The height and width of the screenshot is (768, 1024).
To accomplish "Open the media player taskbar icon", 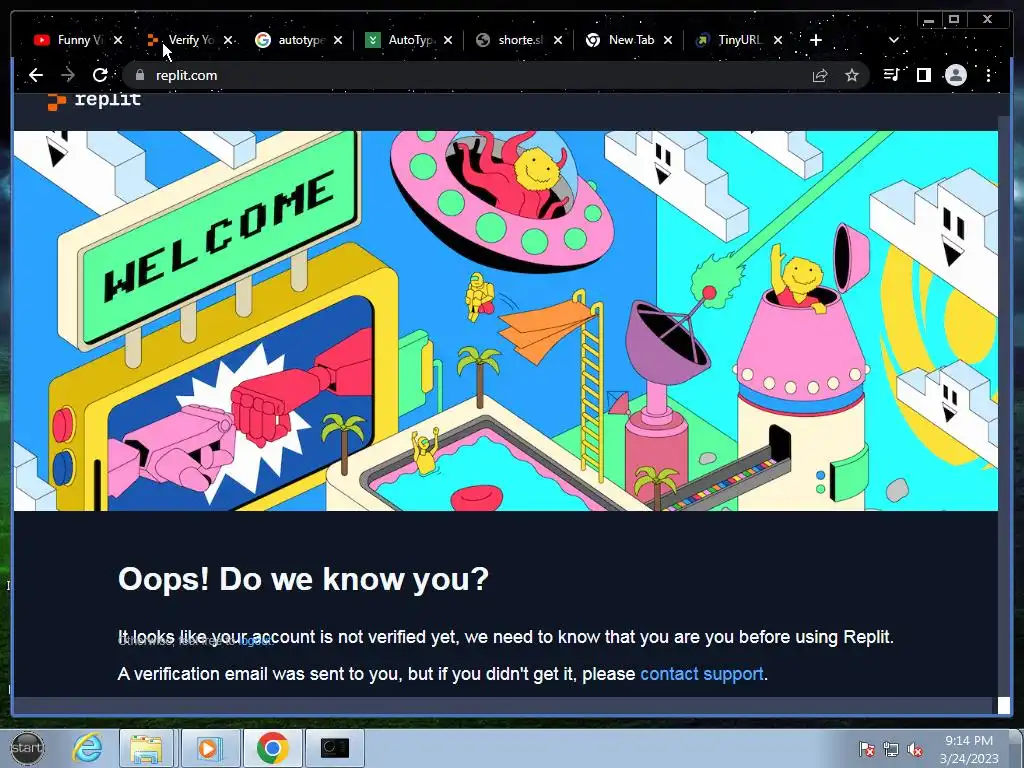I will pyautogui.click(x=210, y=748).
